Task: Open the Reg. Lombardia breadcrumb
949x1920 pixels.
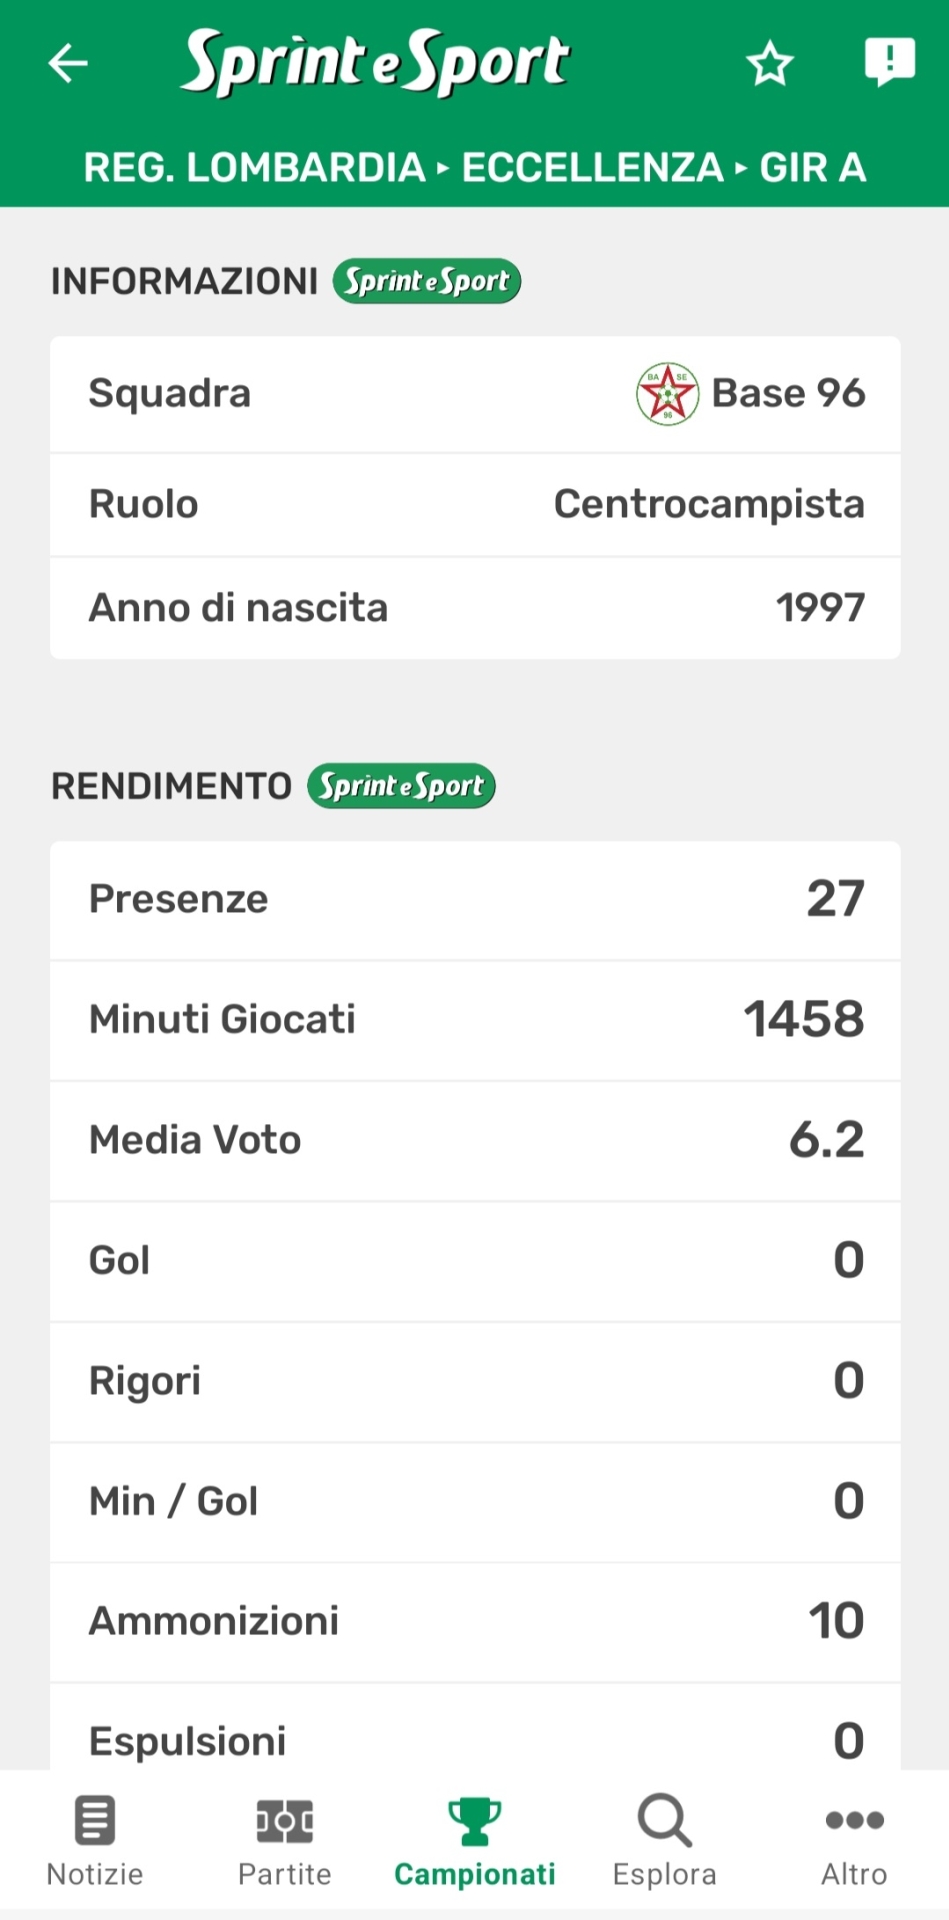Action: point(254,167)
